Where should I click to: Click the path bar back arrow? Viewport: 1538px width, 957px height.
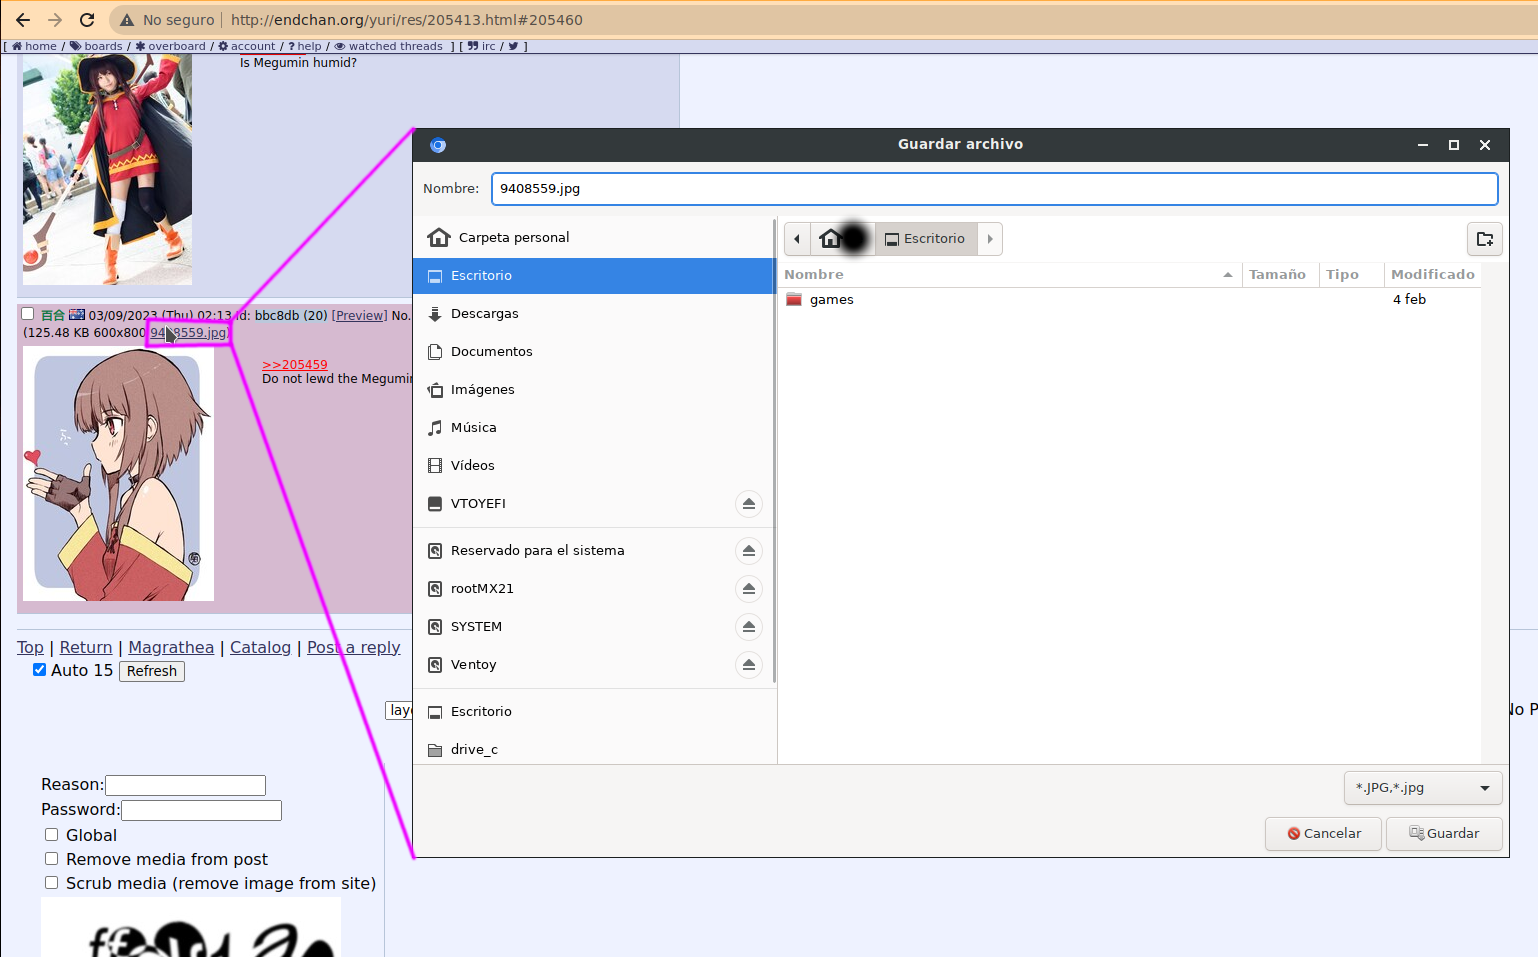[797, 239]
